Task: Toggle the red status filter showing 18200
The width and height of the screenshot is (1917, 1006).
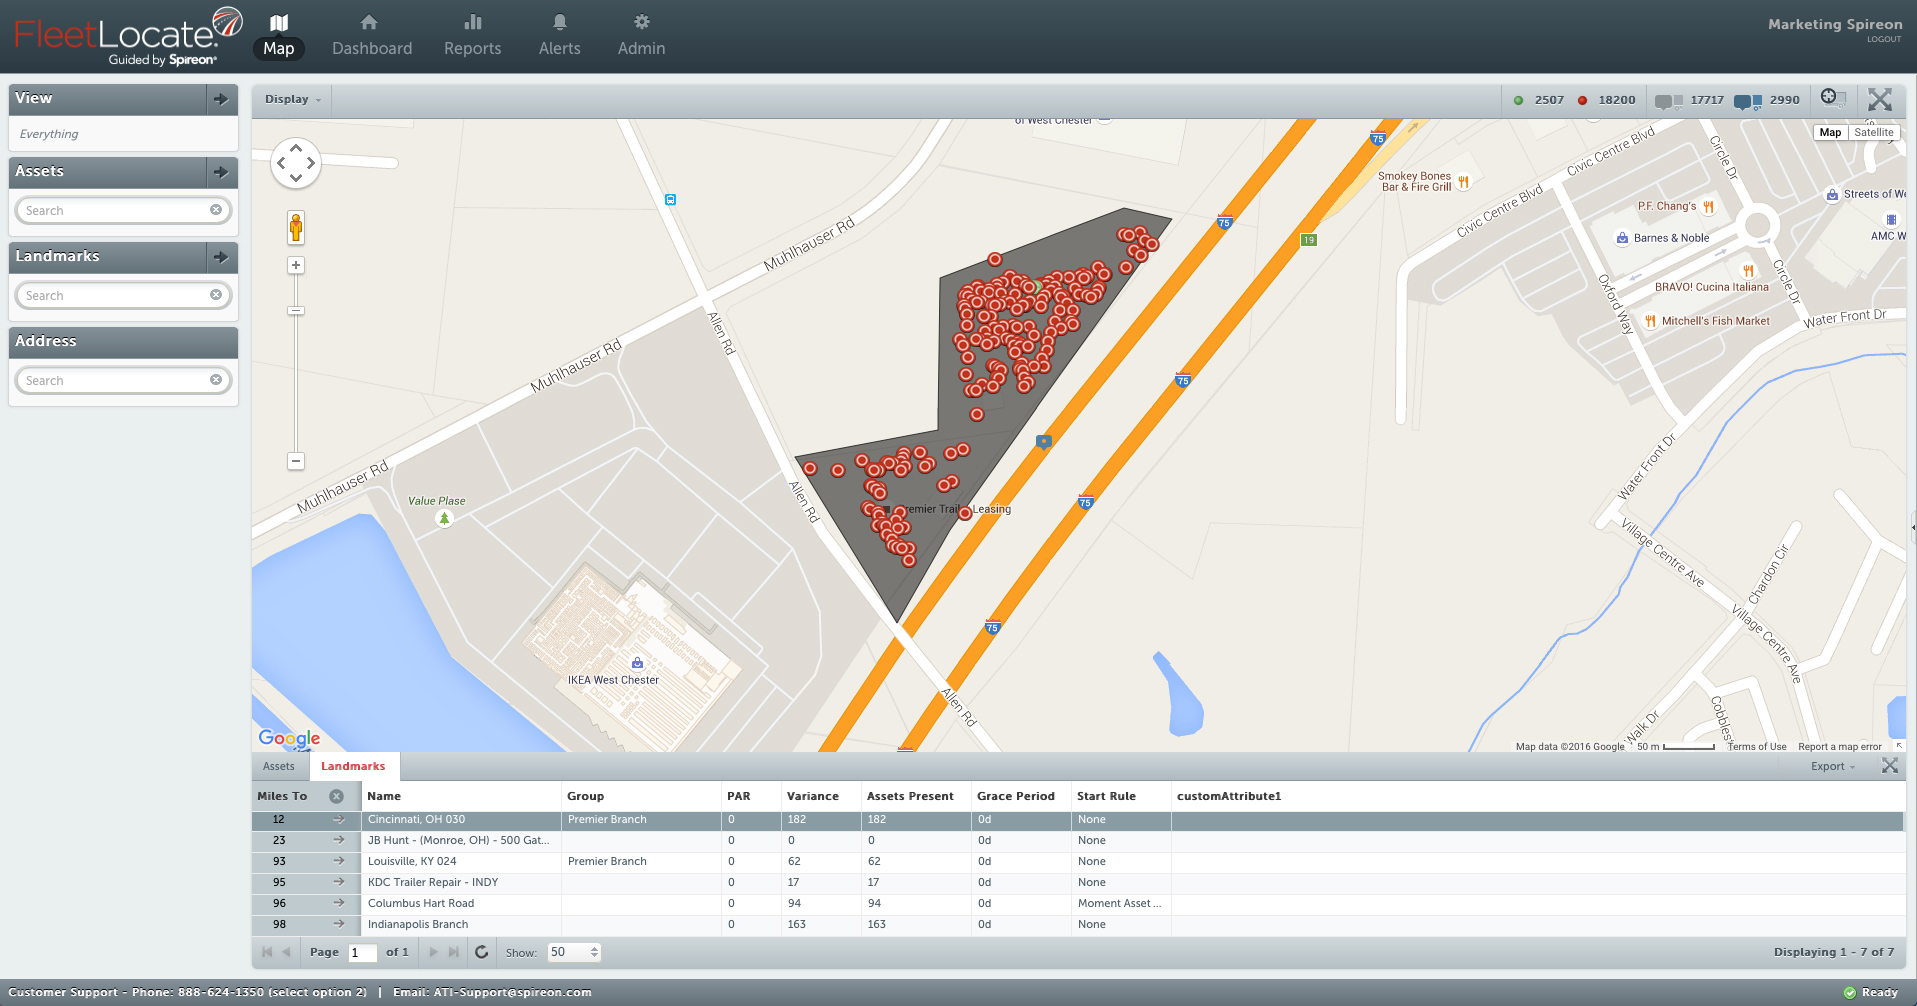Action: coord(1606,100)
